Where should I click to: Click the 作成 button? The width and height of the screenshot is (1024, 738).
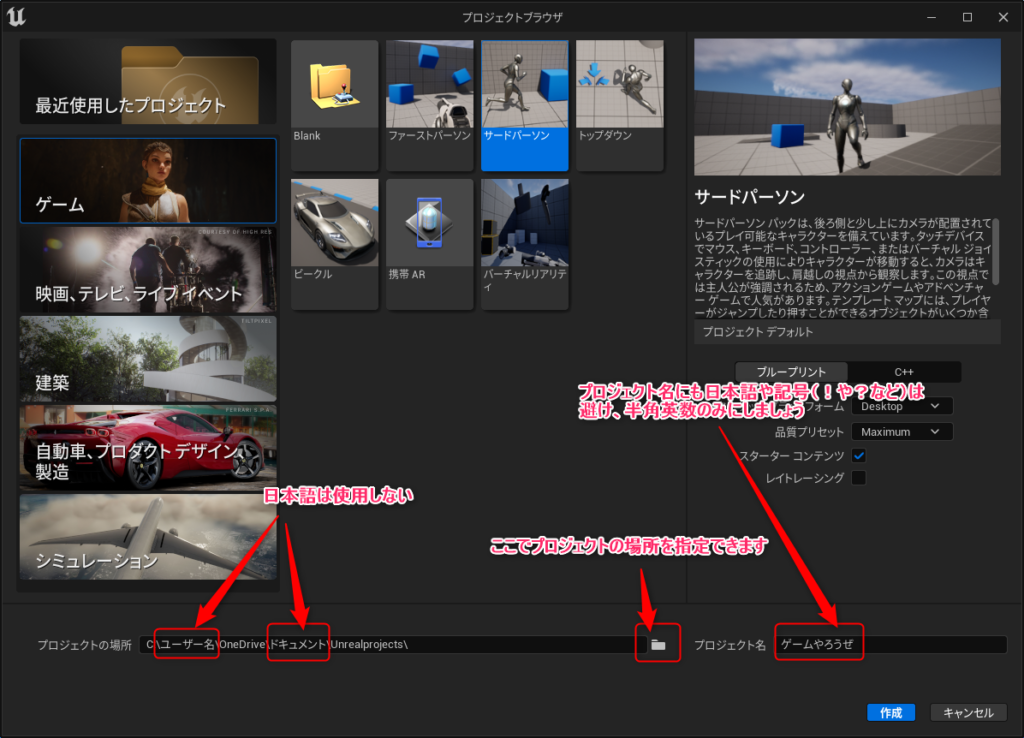click(890, 713)
